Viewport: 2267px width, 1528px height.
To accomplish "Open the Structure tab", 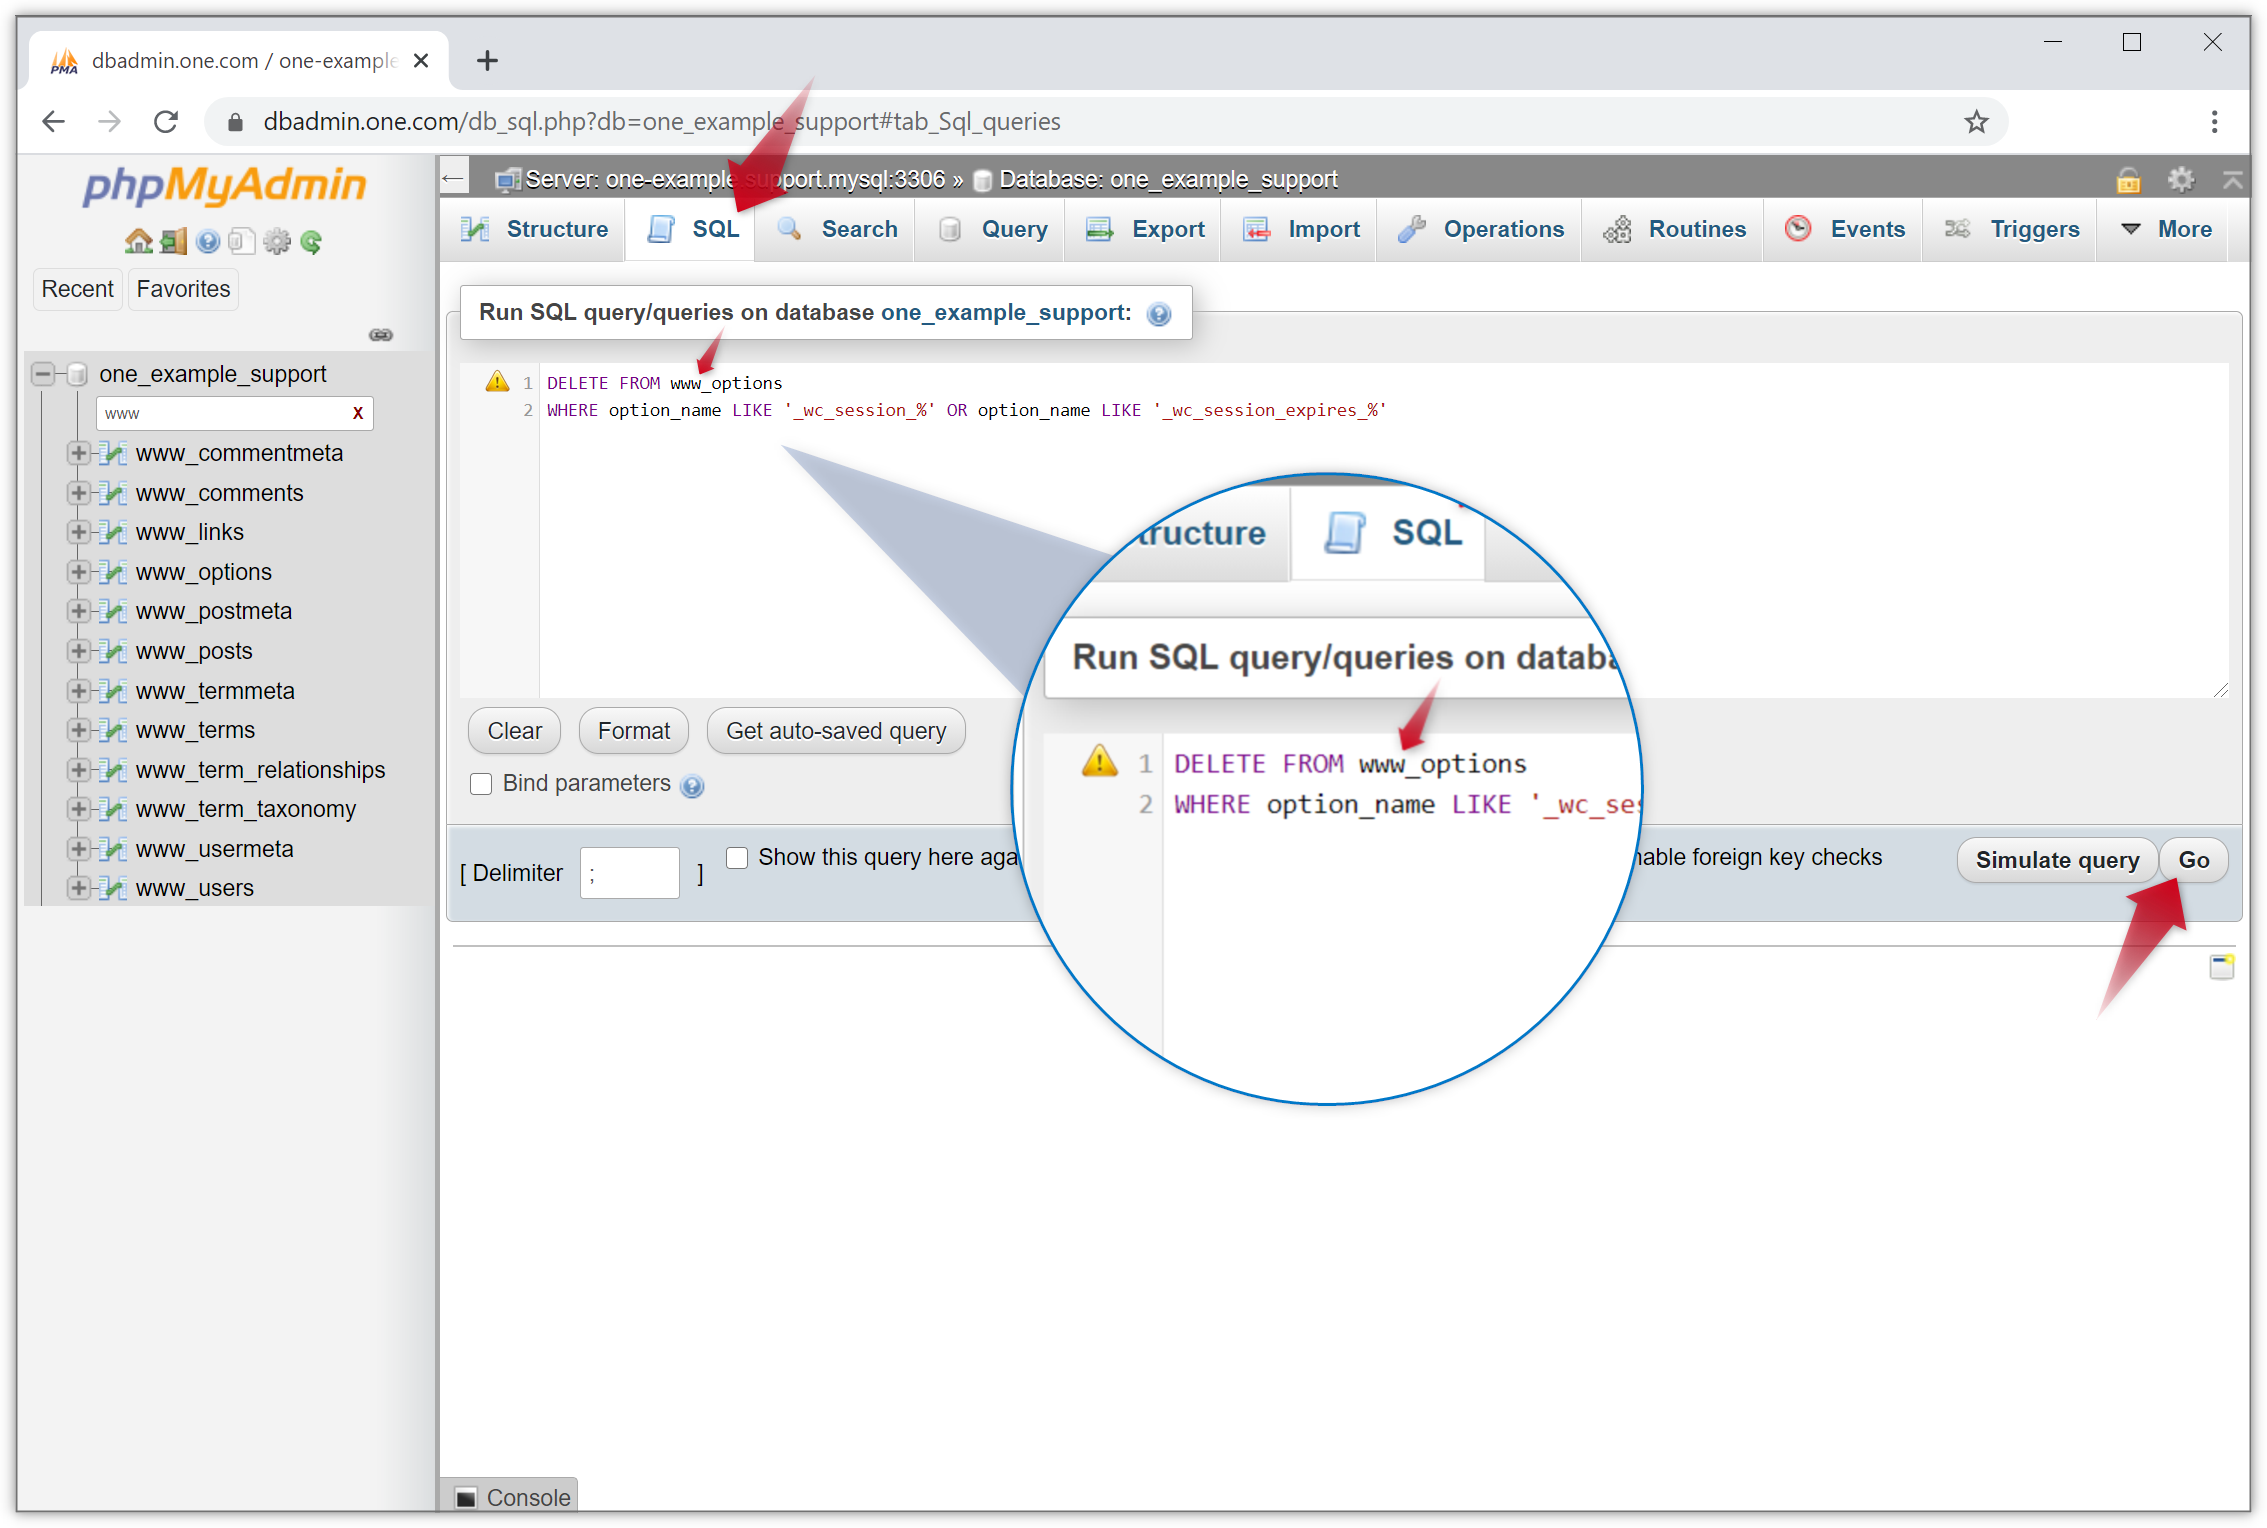I will [x=535, y=229].
